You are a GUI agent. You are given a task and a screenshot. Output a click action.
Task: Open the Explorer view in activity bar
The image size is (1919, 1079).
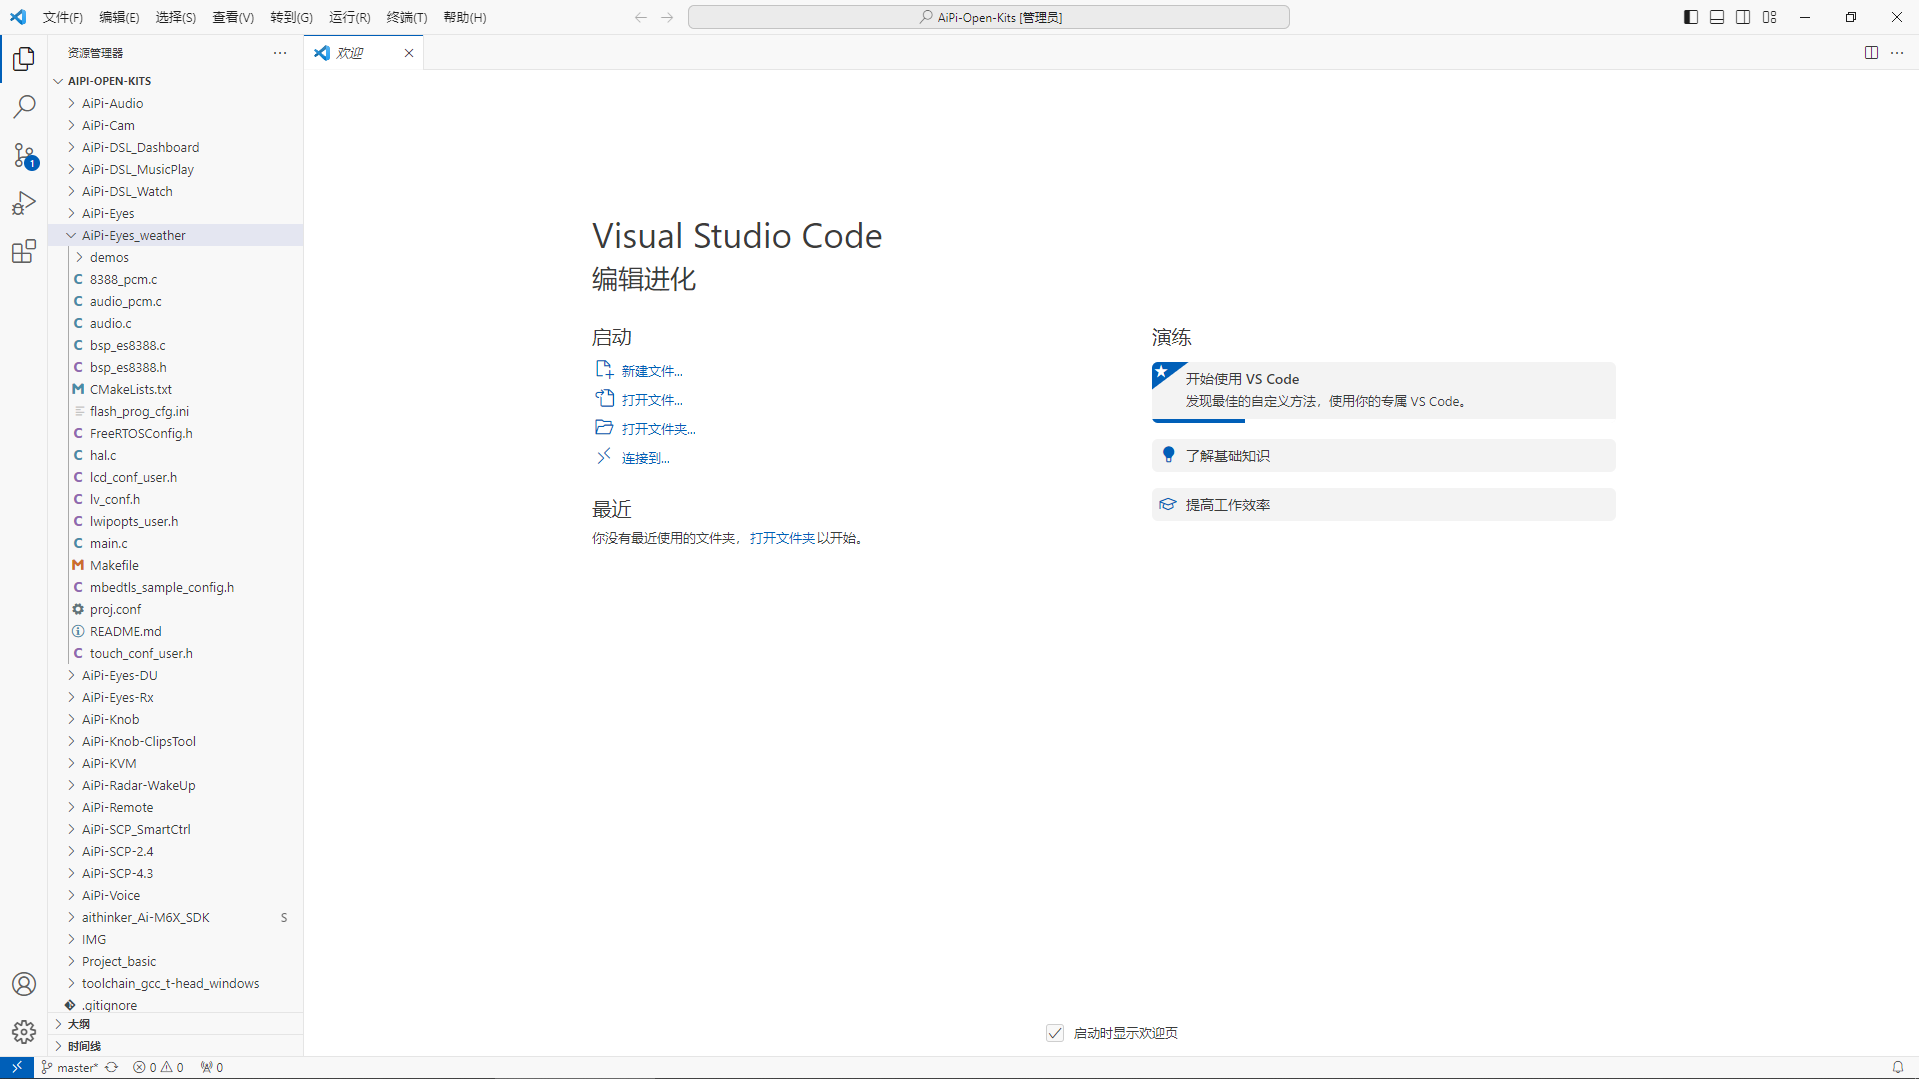24,59
